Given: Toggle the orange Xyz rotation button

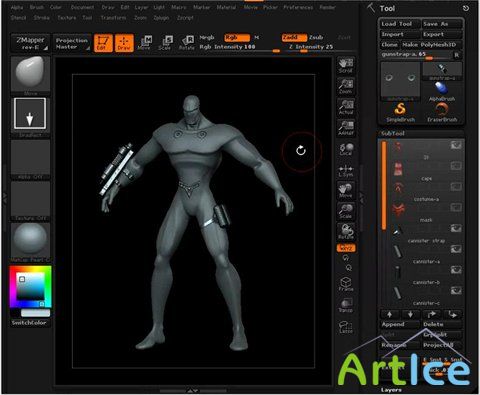Looking at the screenshot, I should 346,248.
